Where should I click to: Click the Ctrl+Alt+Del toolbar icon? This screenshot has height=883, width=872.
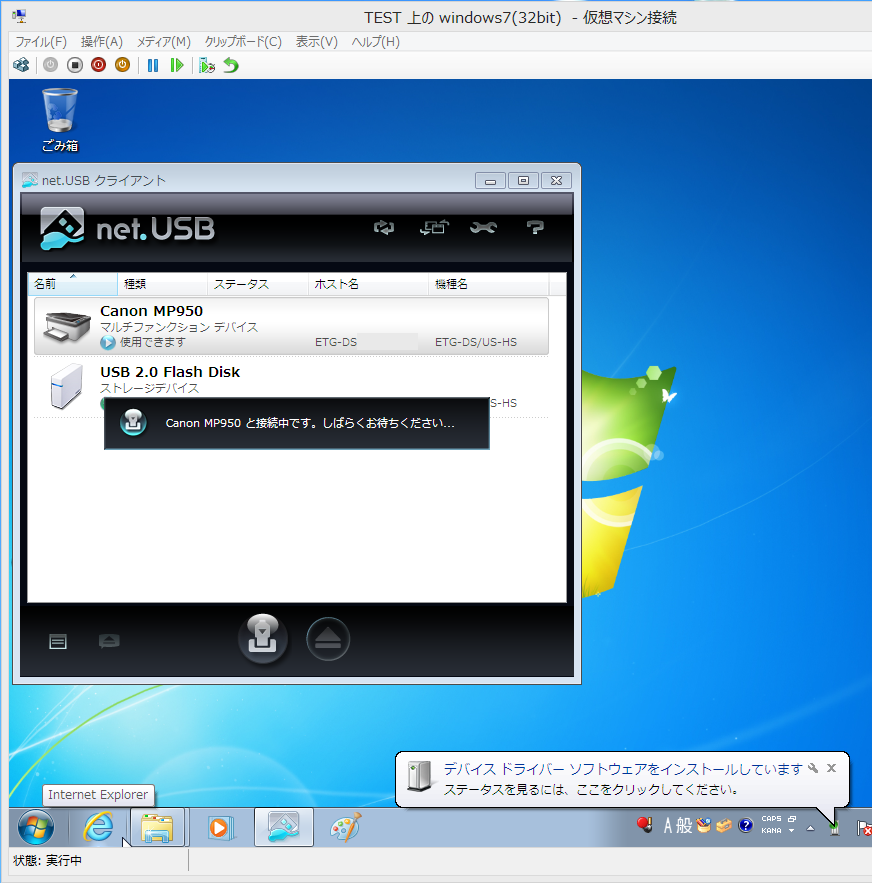point(21,65)
